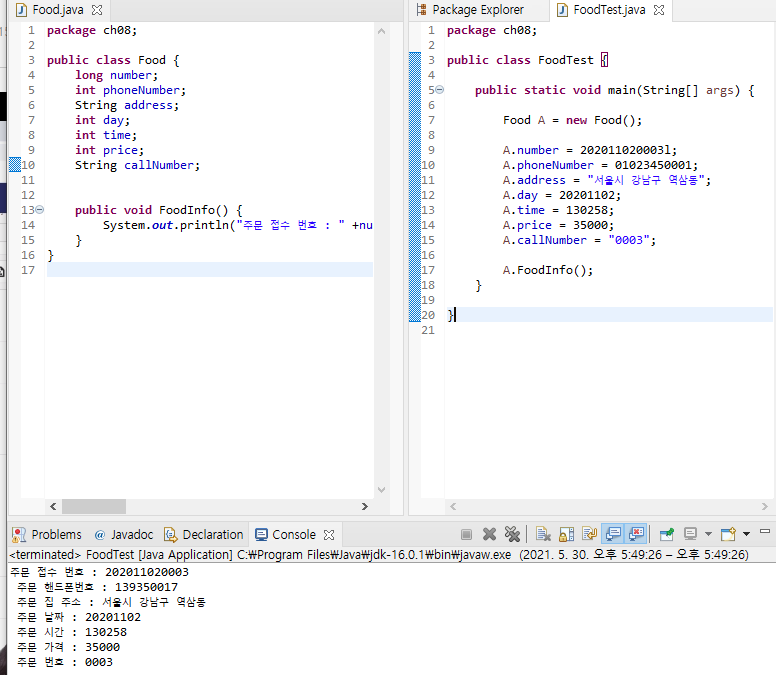Open the Package Explorer tab
776x675 pixels.
click(x=470, y=10)
